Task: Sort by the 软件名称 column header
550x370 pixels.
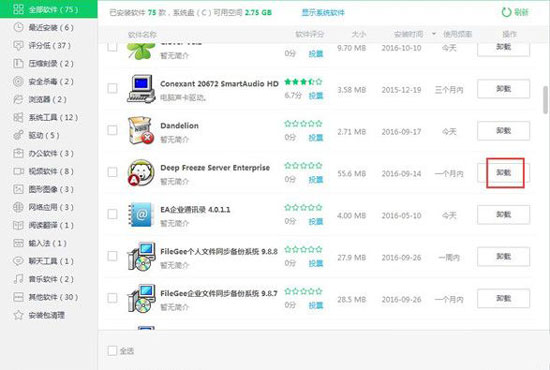Action: [x=142, y=34]
